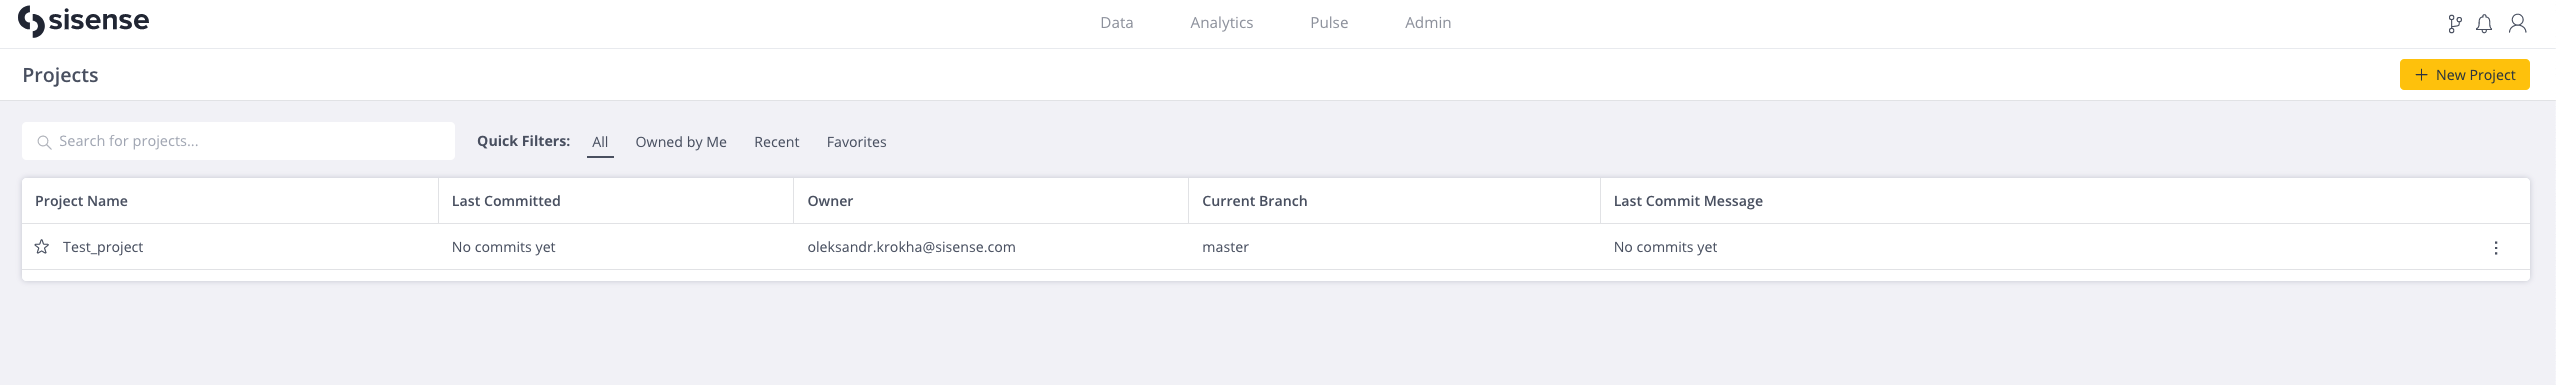
Task: Focus the Search for projects field
Action: (x=238, y=141)
